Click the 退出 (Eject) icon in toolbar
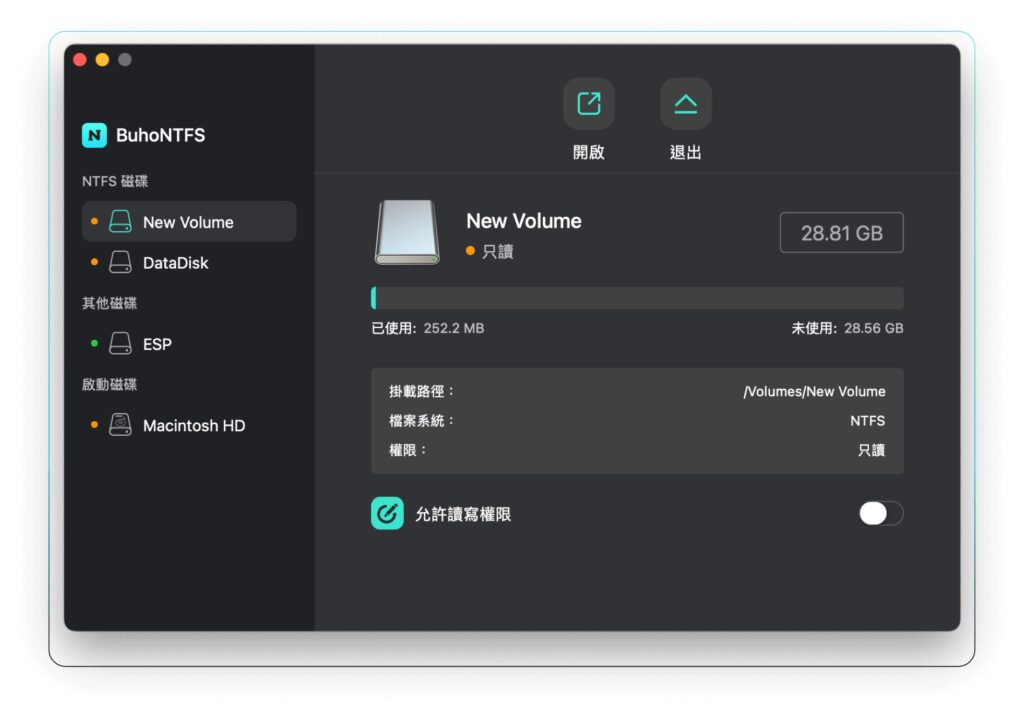 pos(685,104)
